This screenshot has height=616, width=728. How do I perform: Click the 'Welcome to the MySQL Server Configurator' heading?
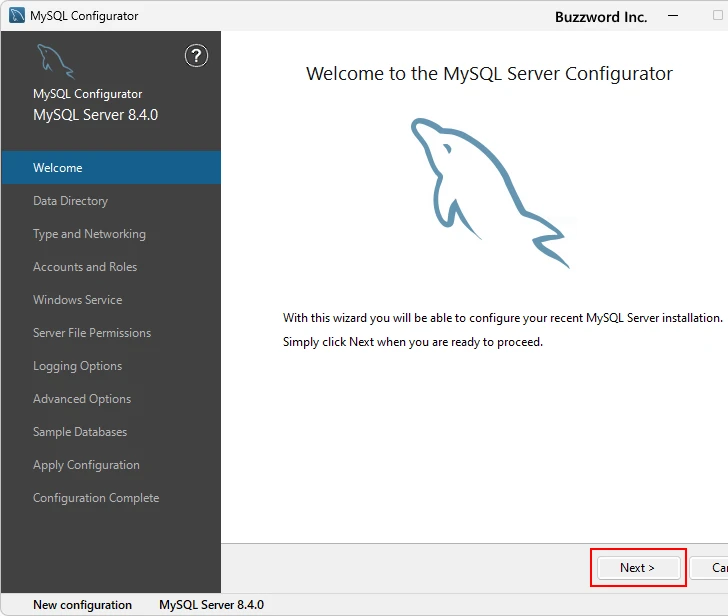click(489, 73)
